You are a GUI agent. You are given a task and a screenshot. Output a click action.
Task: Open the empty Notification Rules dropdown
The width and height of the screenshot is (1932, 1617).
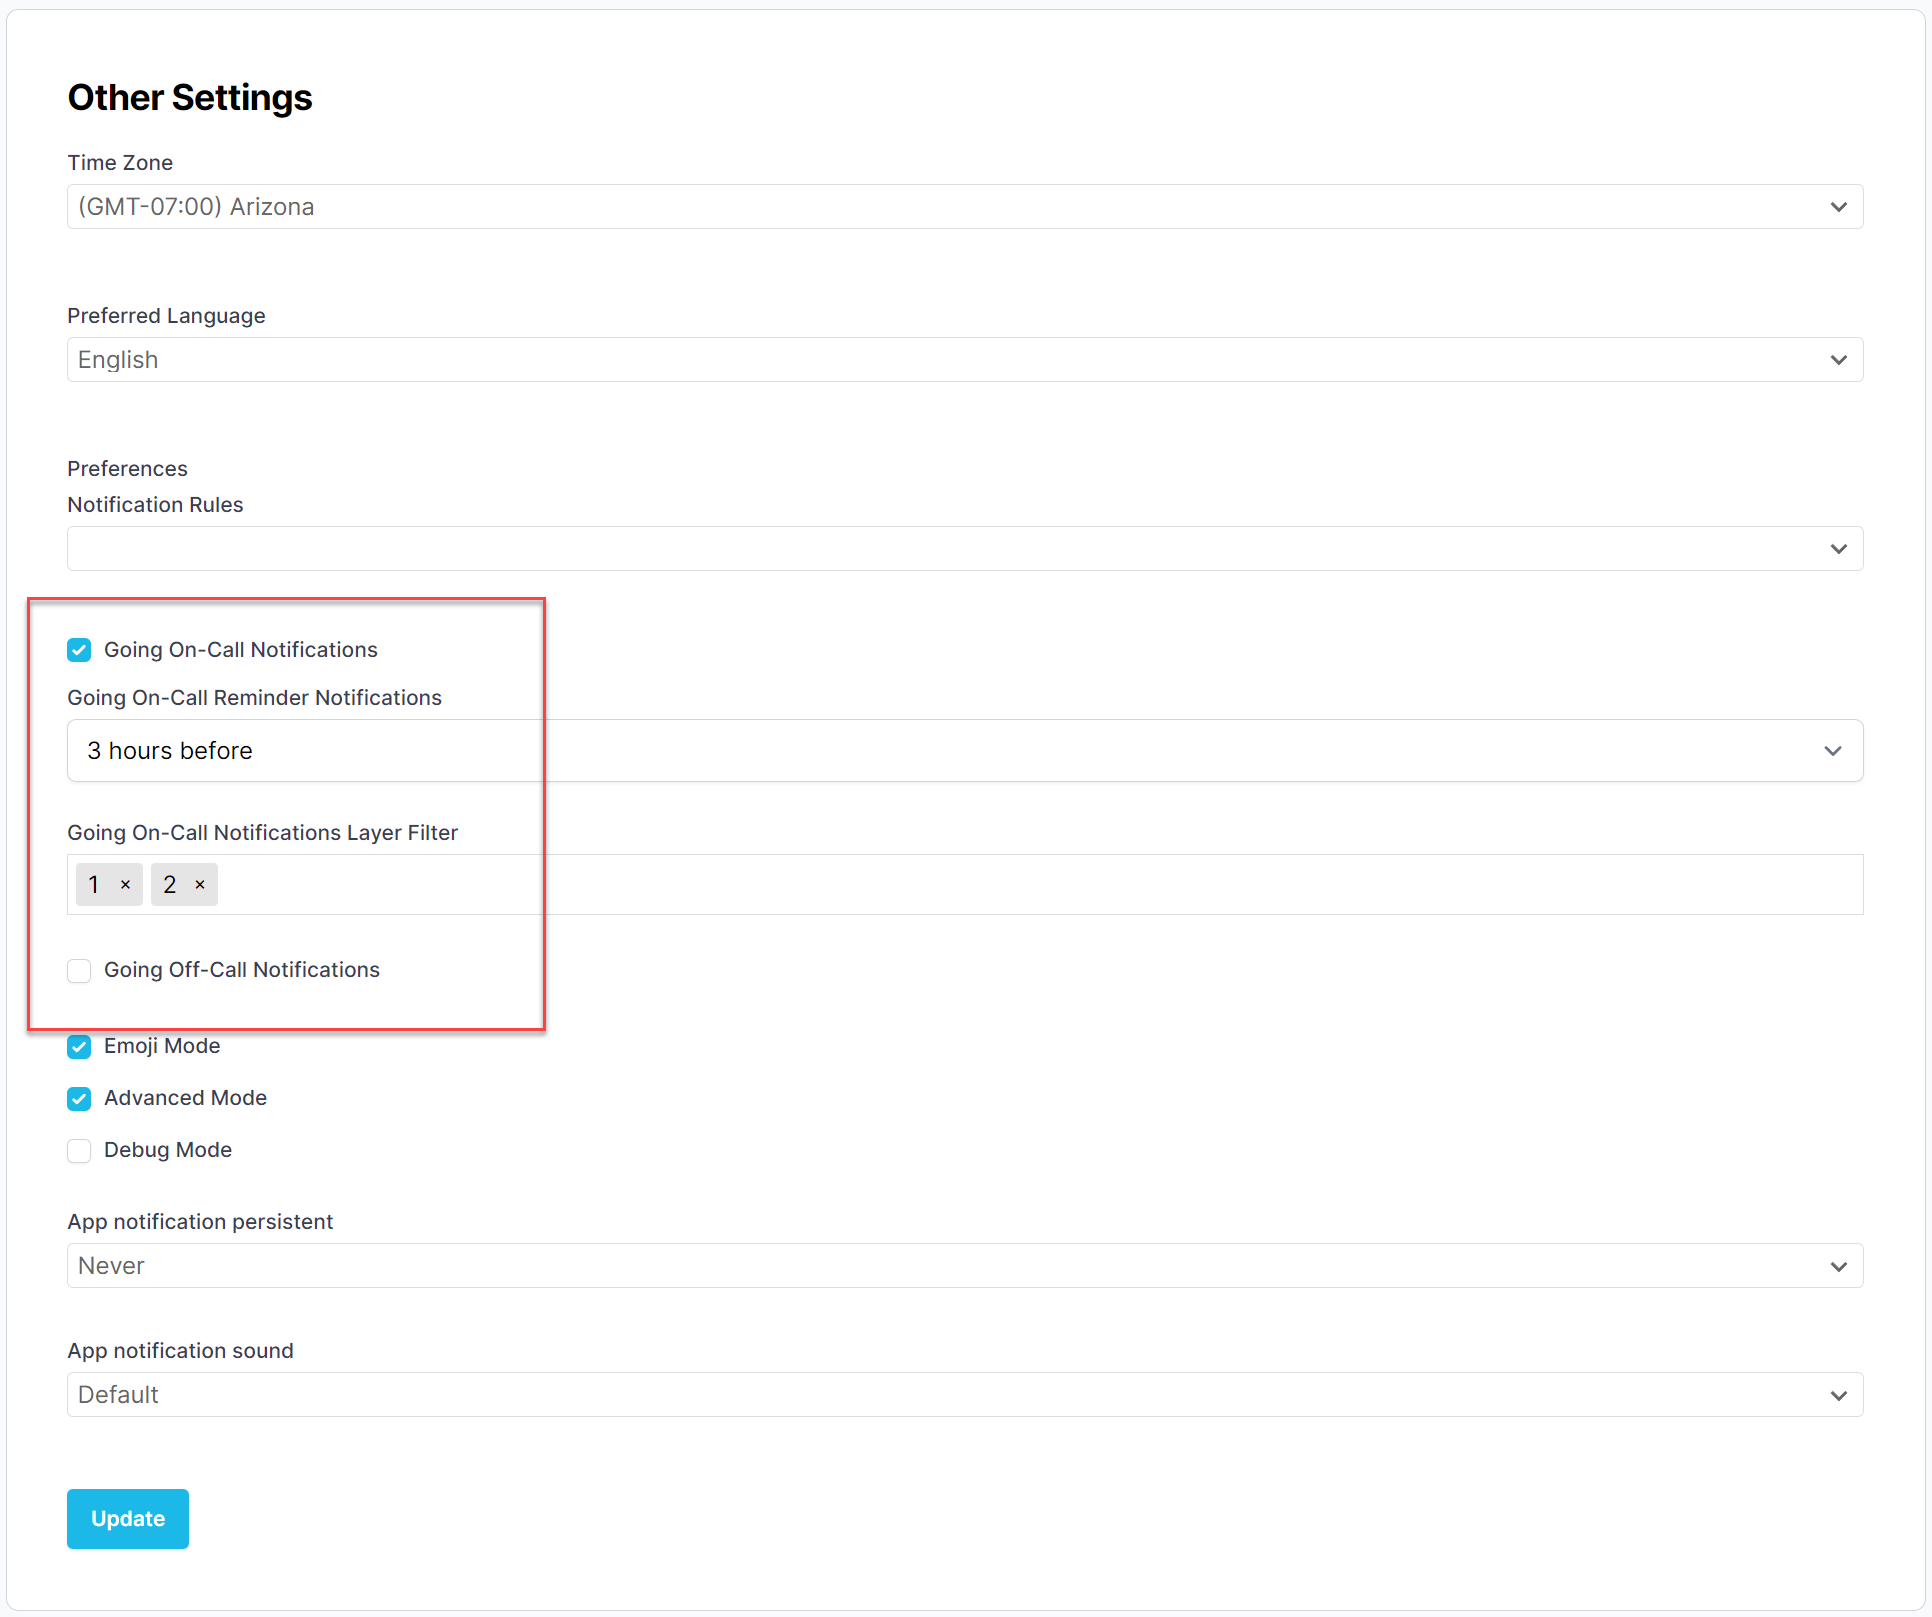[x=900, y=549]
